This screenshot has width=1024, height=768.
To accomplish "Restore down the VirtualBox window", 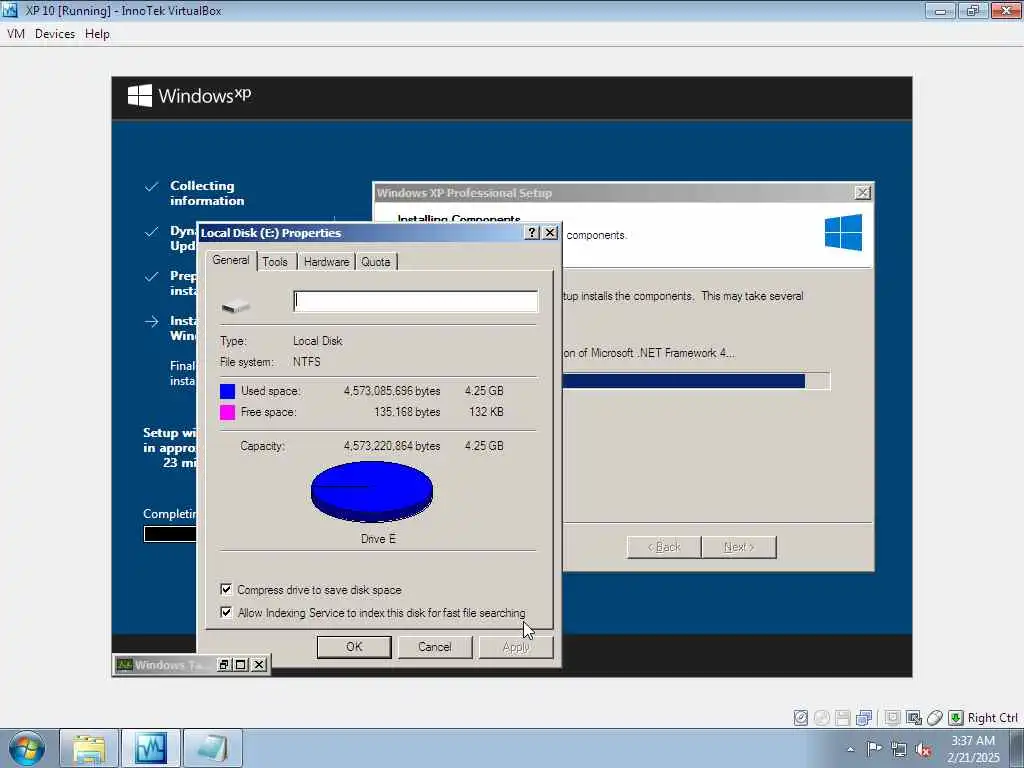I will 972,10.
